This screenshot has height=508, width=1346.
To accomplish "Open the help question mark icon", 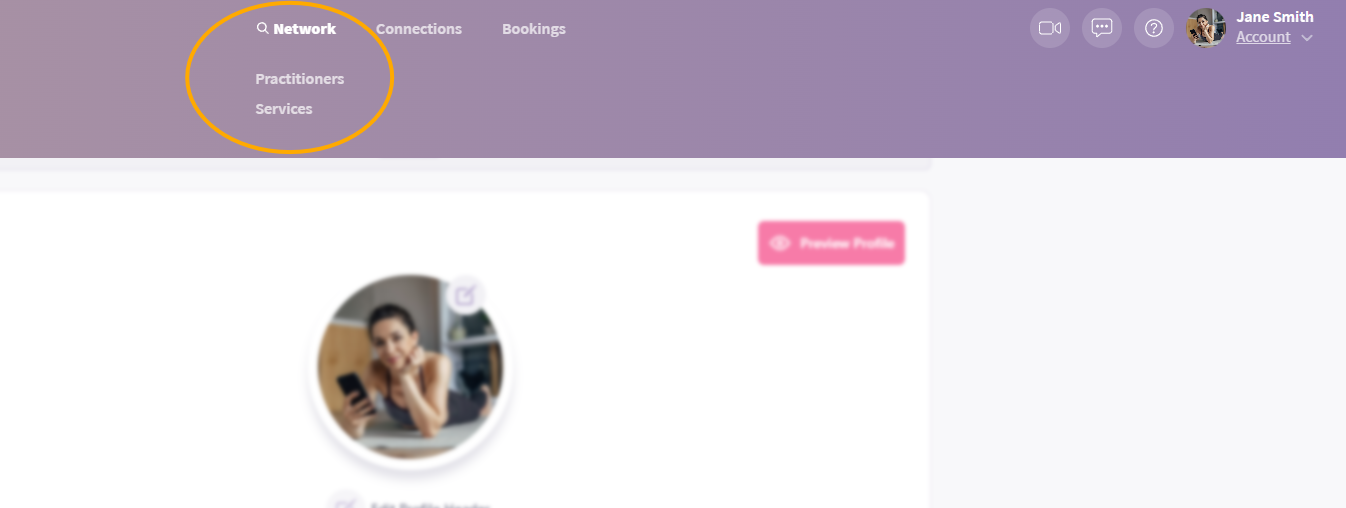I will [1154, 28].
